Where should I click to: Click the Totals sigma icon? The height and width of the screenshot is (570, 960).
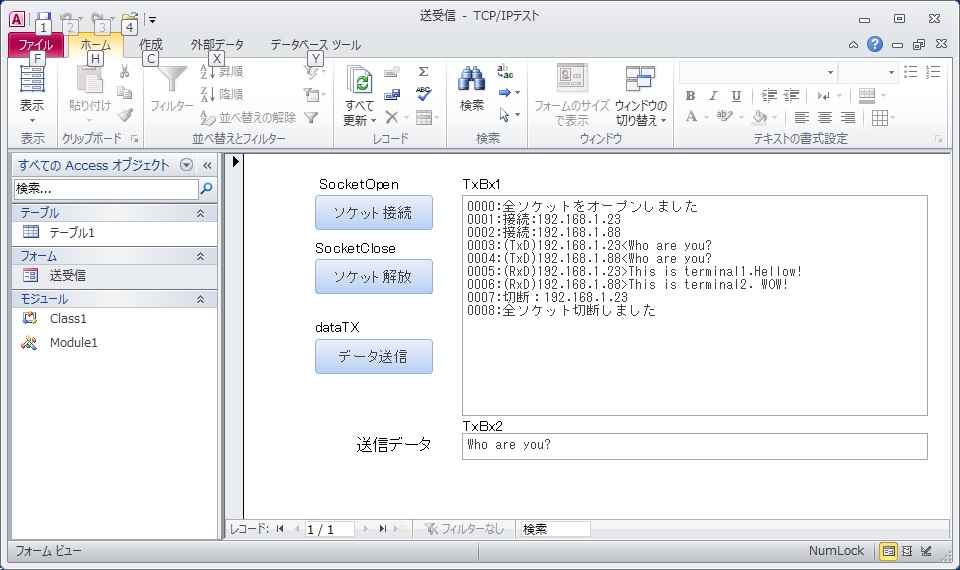[x=423, y=72]
